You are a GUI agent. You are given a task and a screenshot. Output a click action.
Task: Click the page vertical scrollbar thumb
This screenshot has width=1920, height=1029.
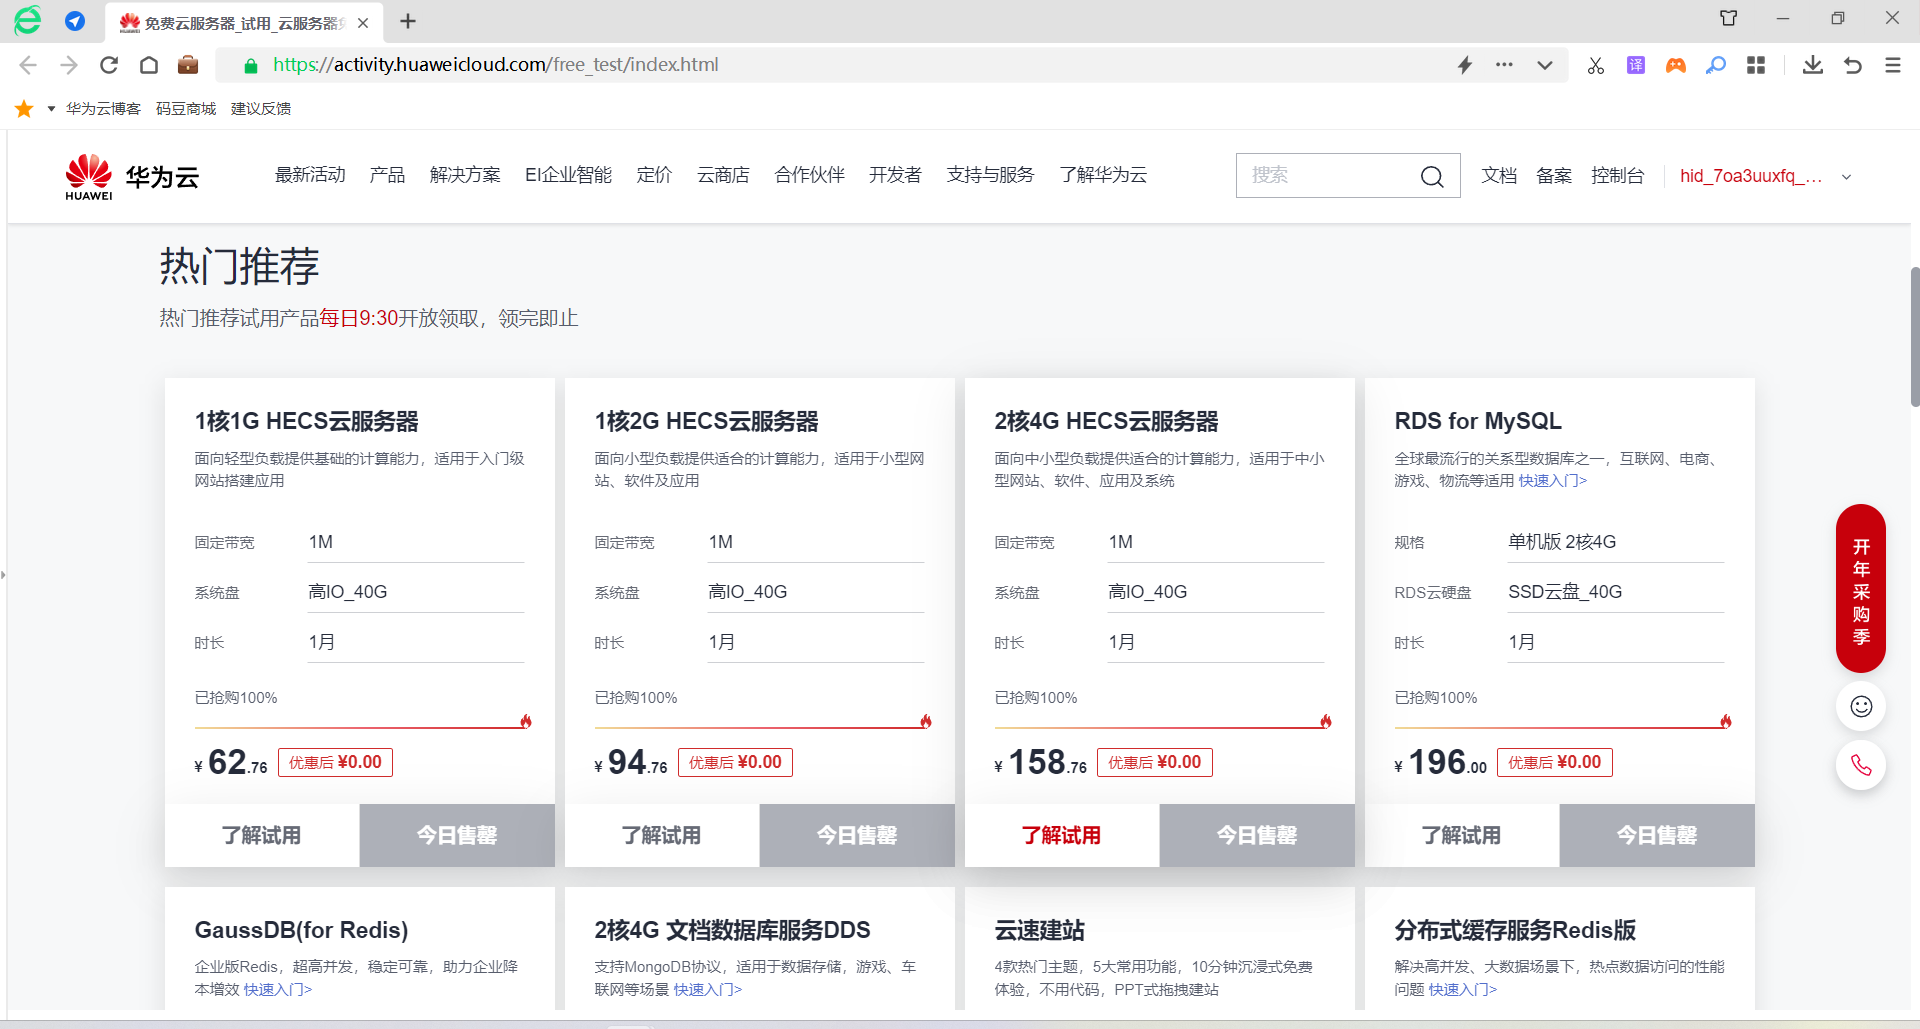pyautogui.click(x=1914, y=337)
